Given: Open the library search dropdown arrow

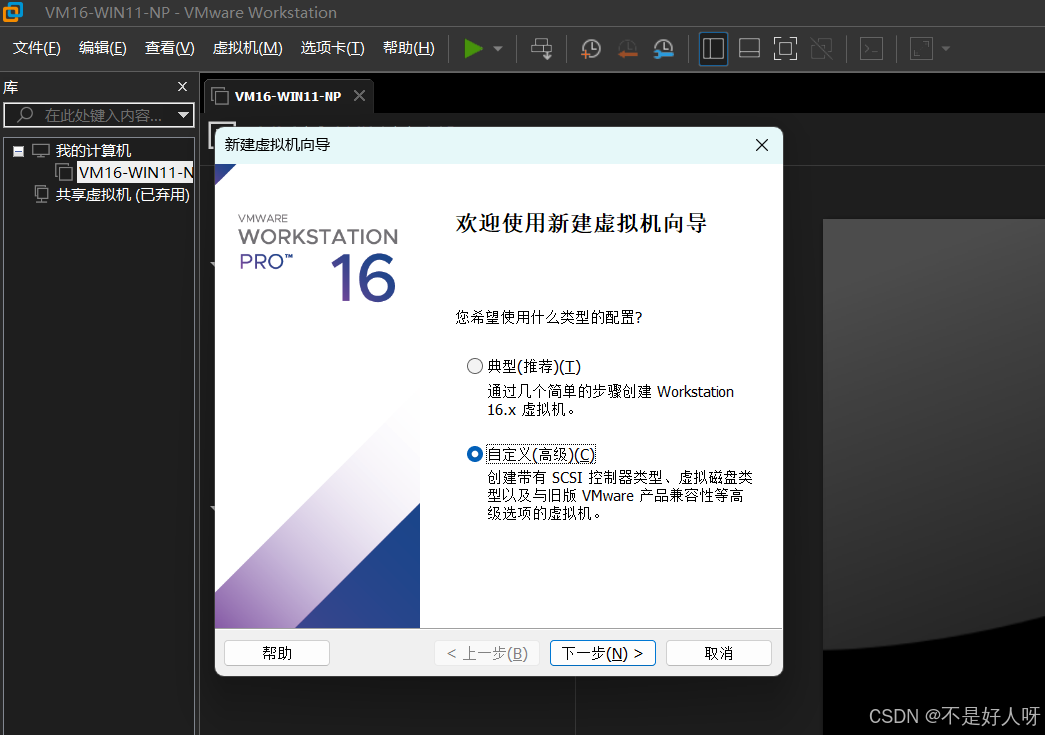Looking at the screenshot, I should 183,115.
